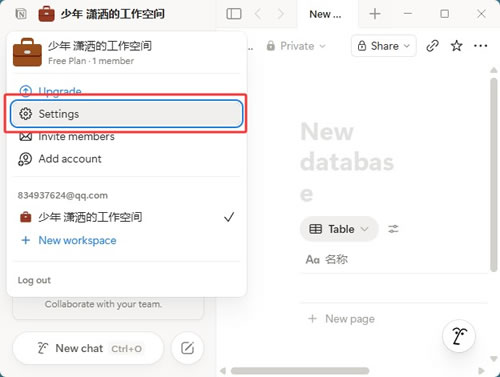Open the Private visibility dropdown
Viewport: 500px width, 377px height.
(296, 46)
